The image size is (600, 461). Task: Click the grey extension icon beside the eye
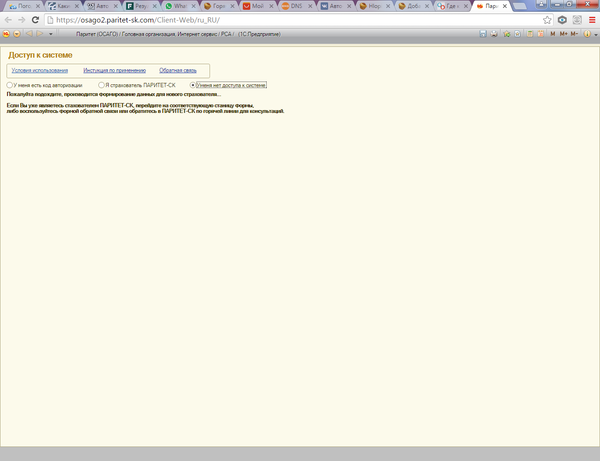click(577, 20)
